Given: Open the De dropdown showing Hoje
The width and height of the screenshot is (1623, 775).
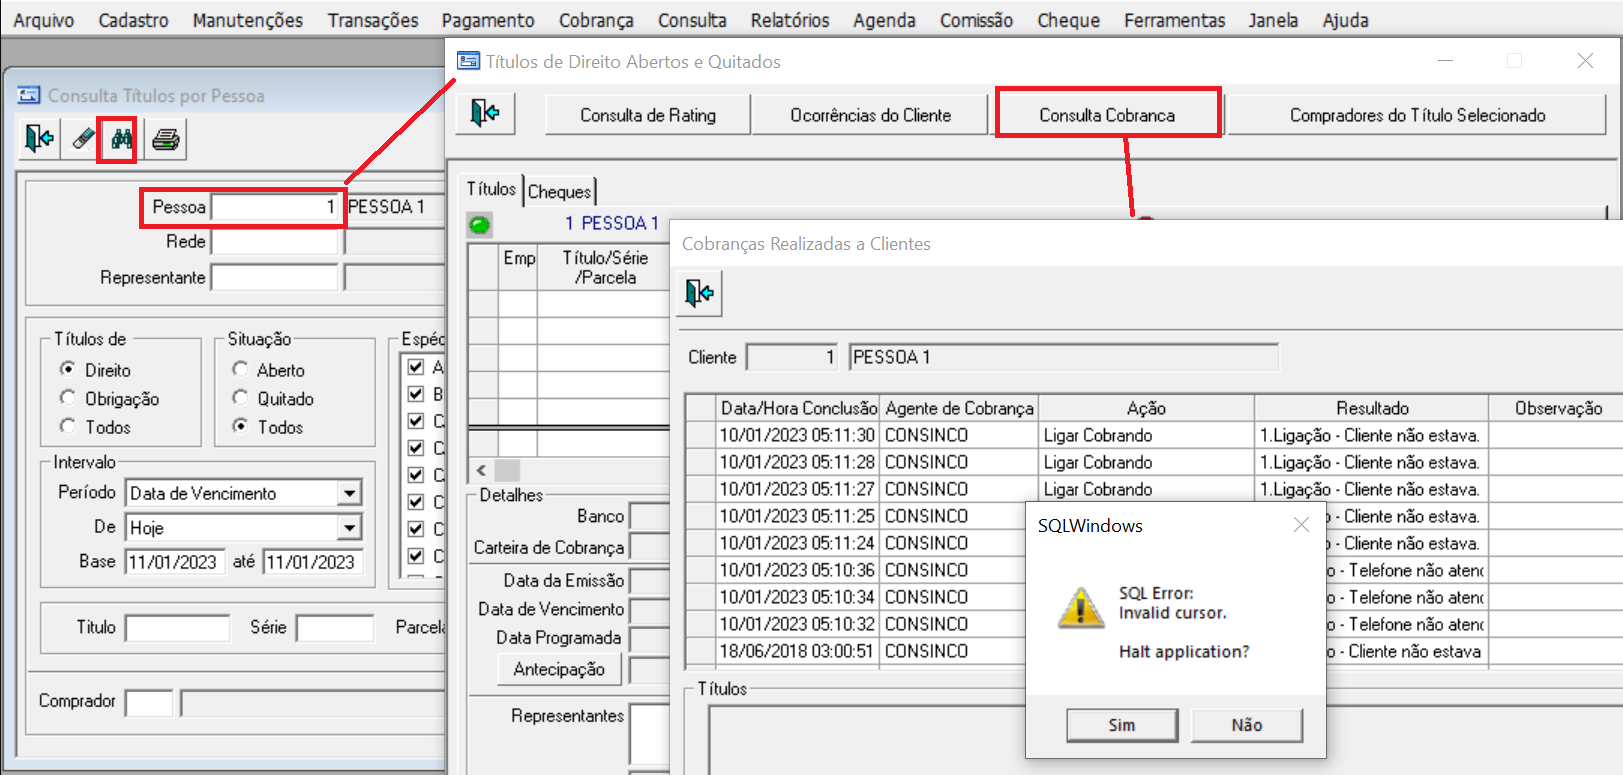Looking at the screenshot, I should point(349,528).
